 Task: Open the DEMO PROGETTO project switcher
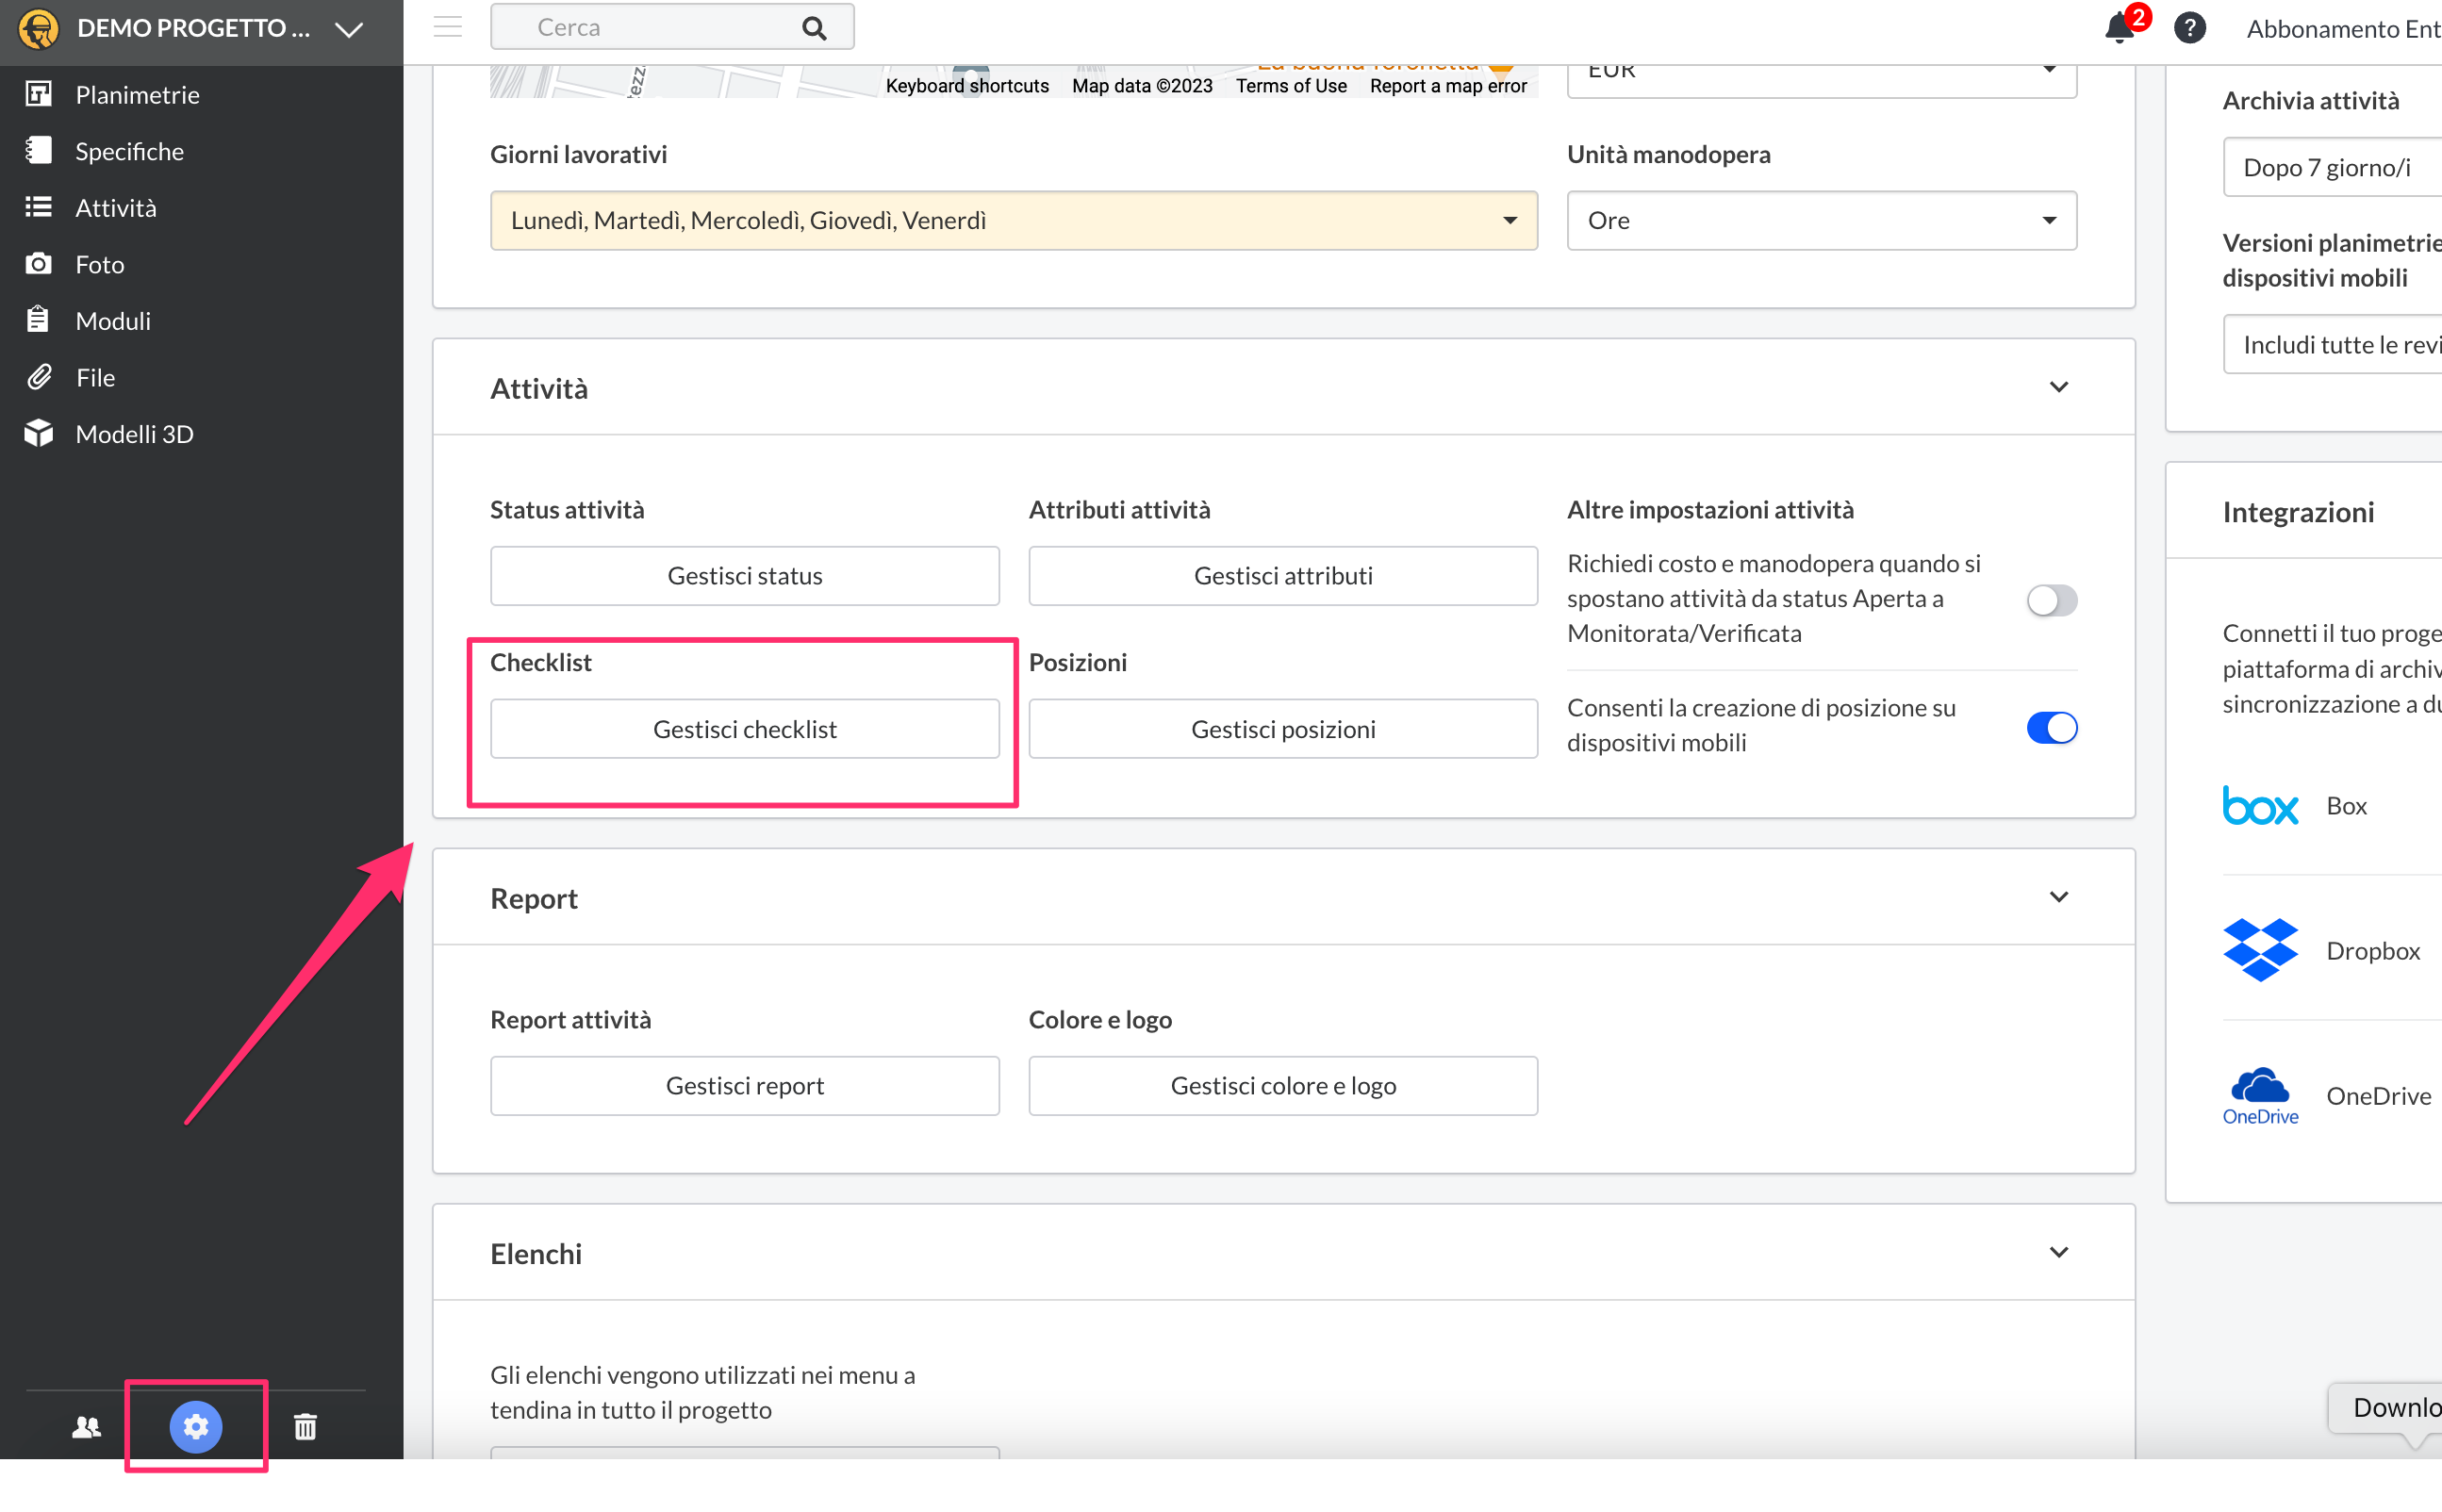(192, 28)
